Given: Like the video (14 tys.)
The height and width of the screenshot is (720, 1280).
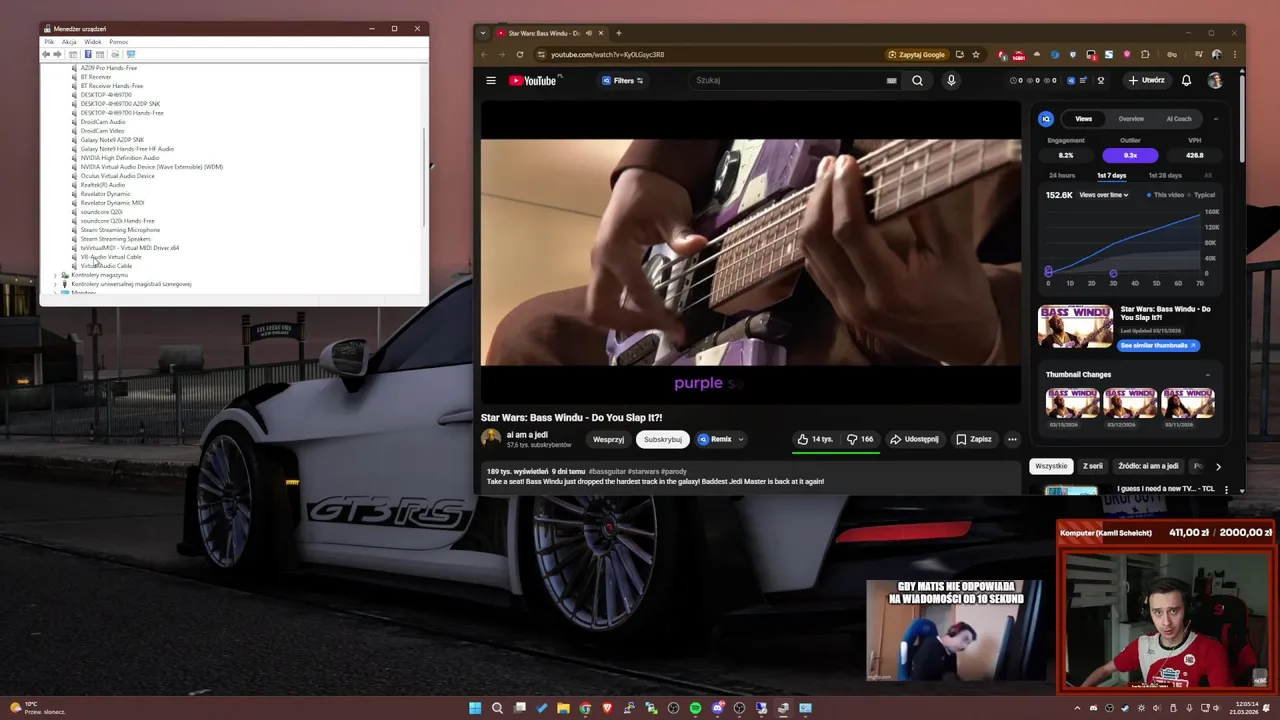Looking at the screenshot, I should coord(815,439).
